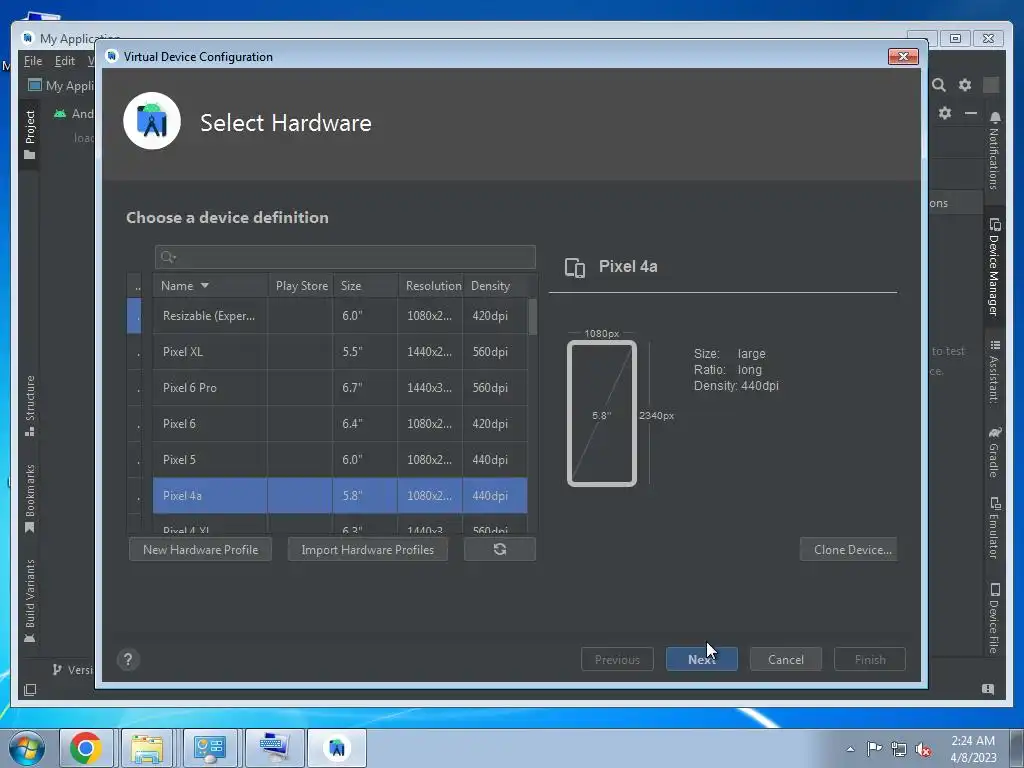Click Next to proceed in the wizard
Image resolution: width=1024 pixels, height=768 pixels.
point(701,659)
